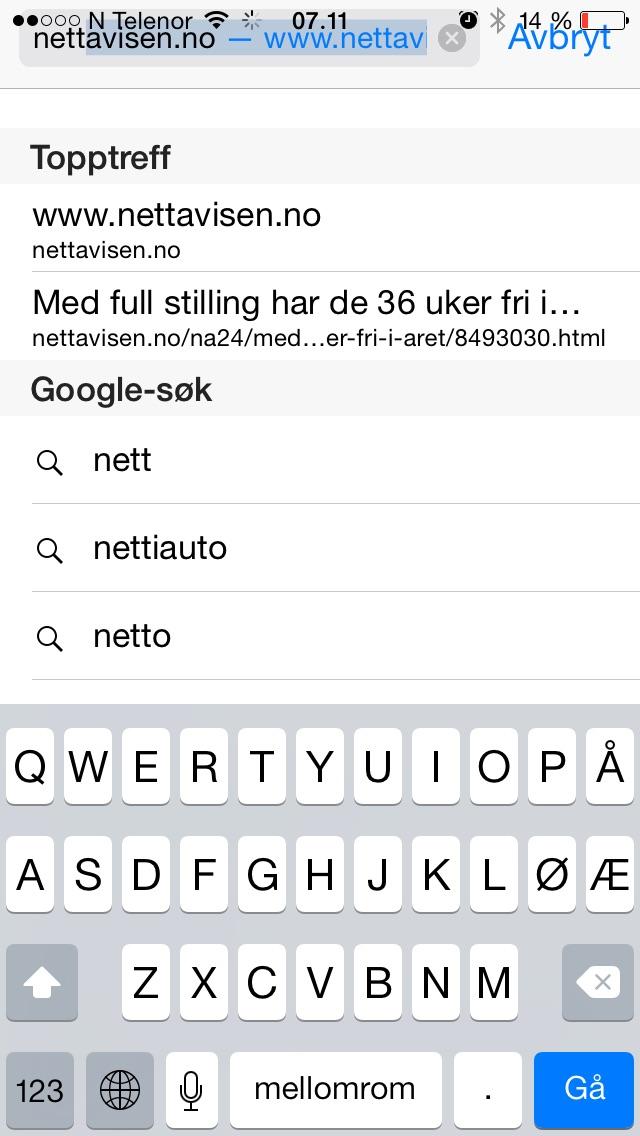
Task: Tap the battery icon in status bar
Action: (x=603, y=20)
